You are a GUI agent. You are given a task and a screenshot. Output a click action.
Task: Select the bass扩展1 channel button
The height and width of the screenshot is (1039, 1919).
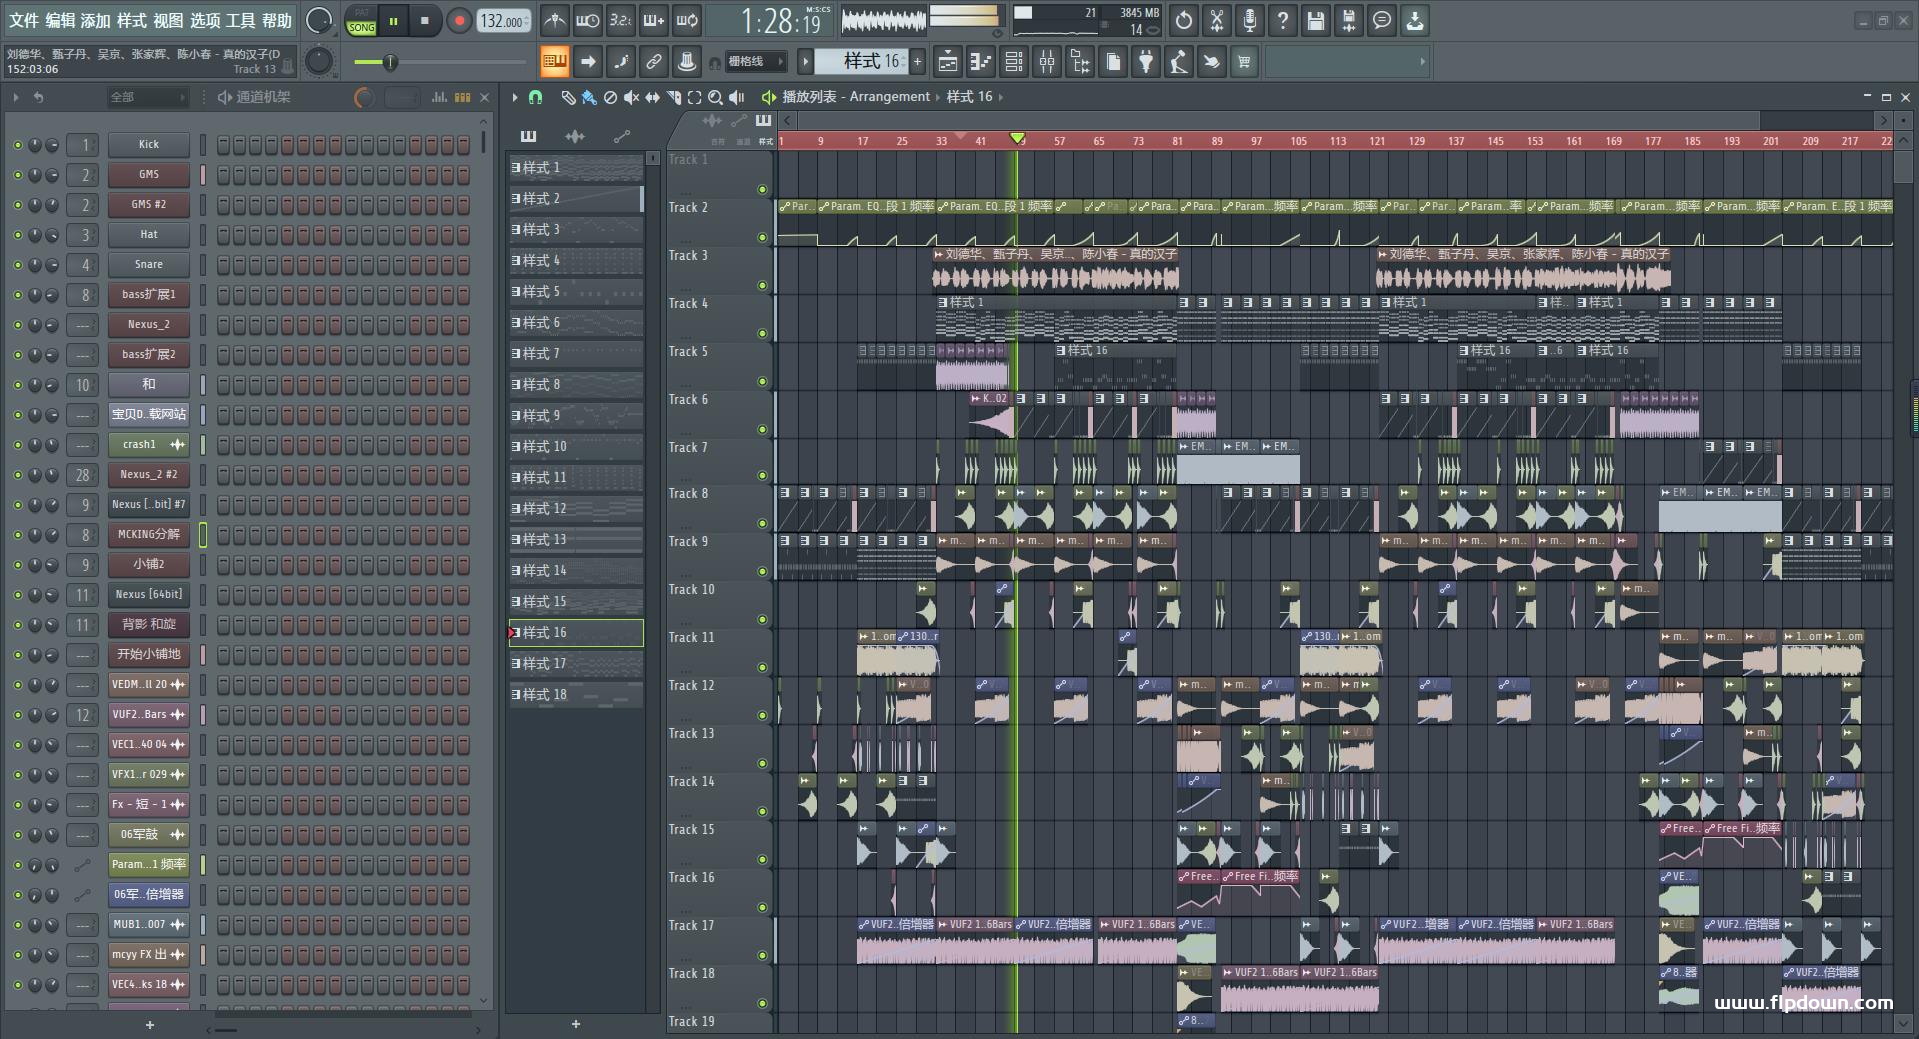click(149, 295)
